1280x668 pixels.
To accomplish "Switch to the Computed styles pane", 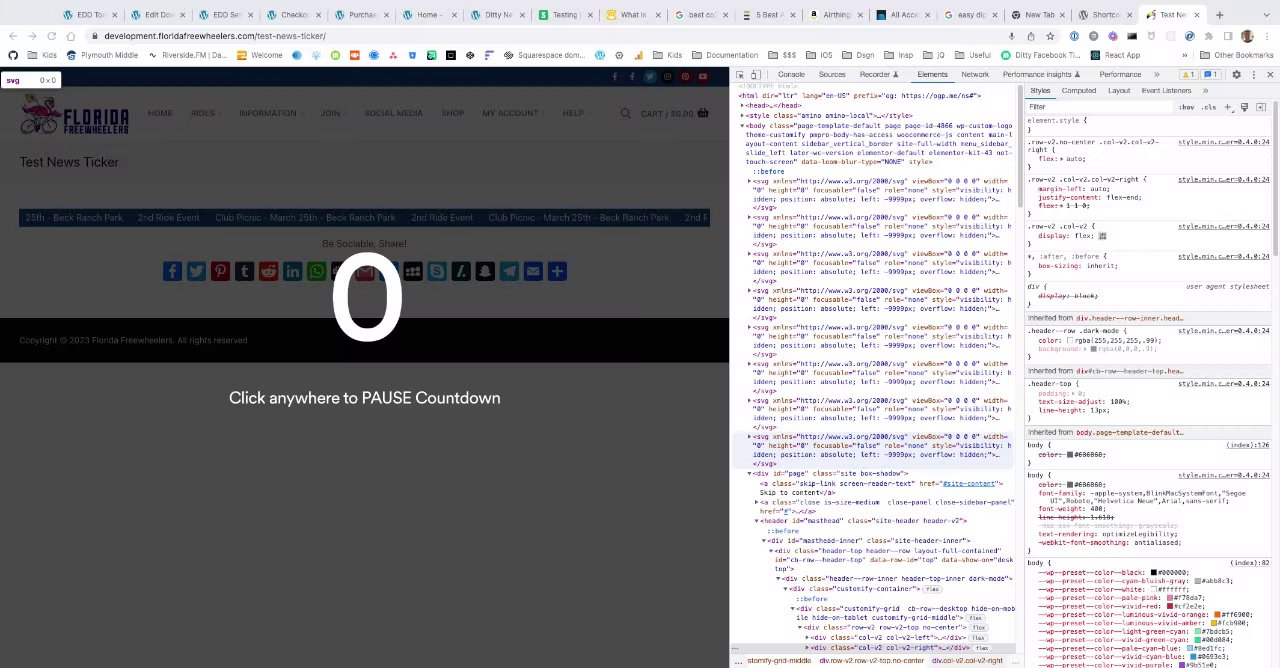I will coord(1079,91).
